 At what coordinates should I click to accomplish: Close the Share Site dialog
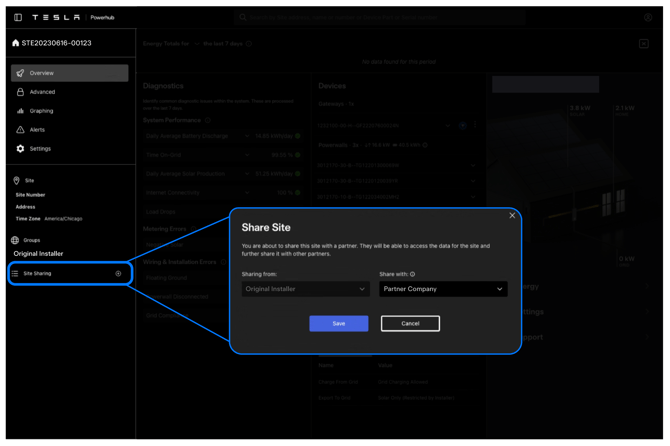point(512,215)
